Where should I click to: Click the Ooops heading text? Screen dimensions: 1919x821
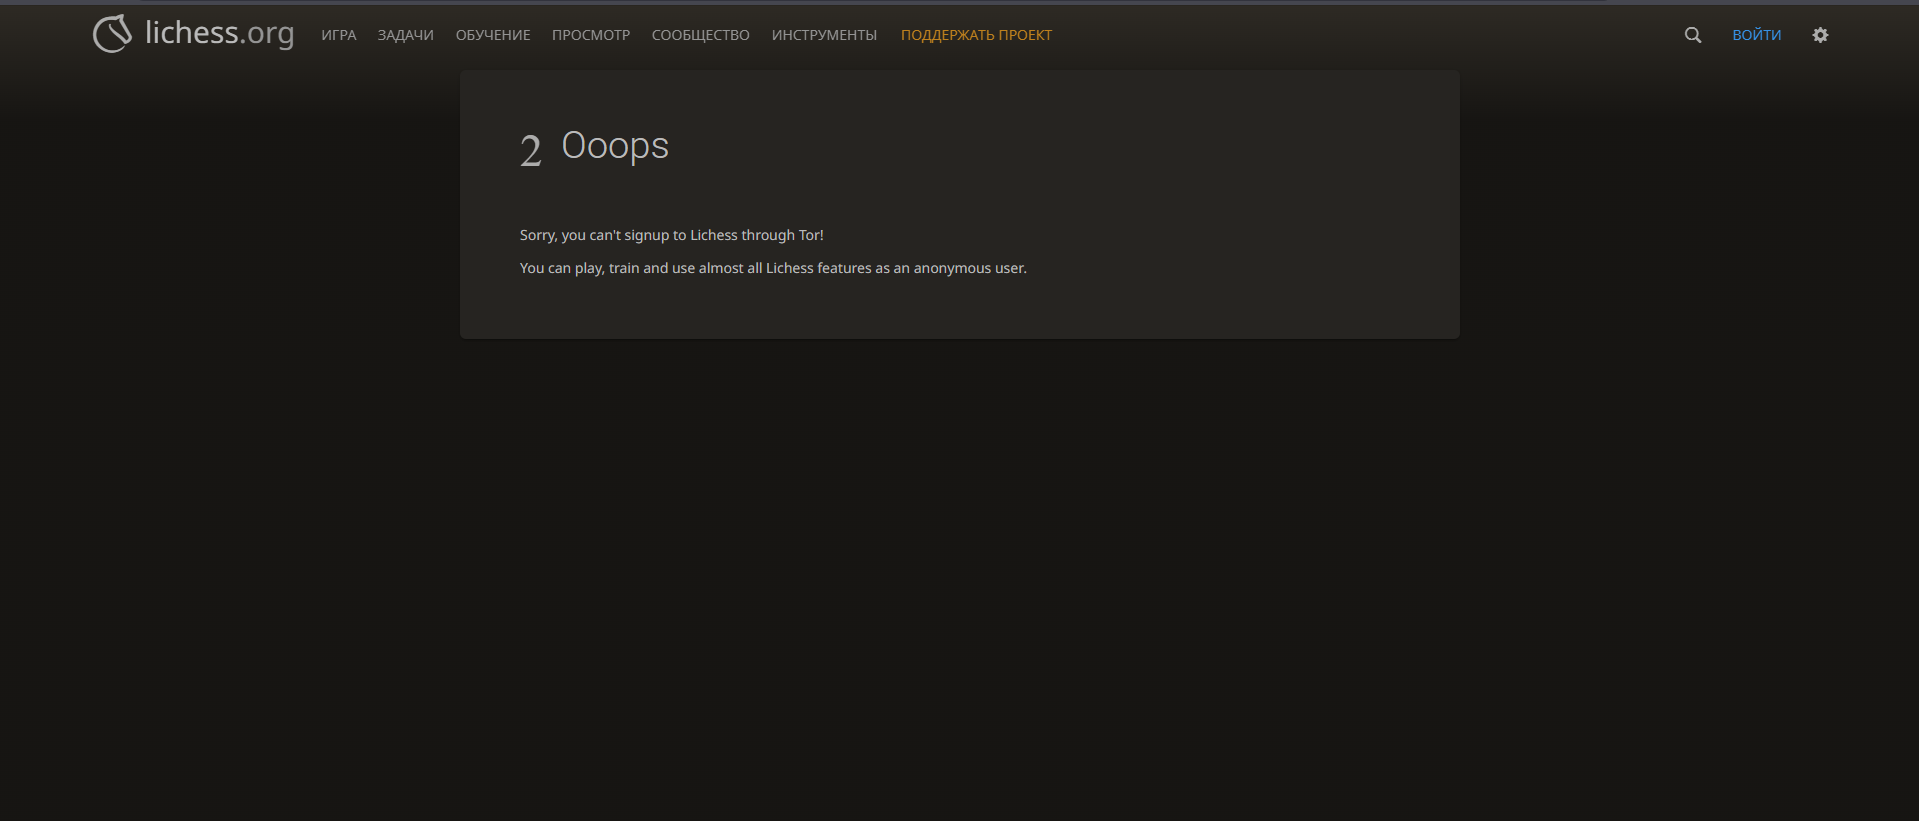click(x=615, y=146)
